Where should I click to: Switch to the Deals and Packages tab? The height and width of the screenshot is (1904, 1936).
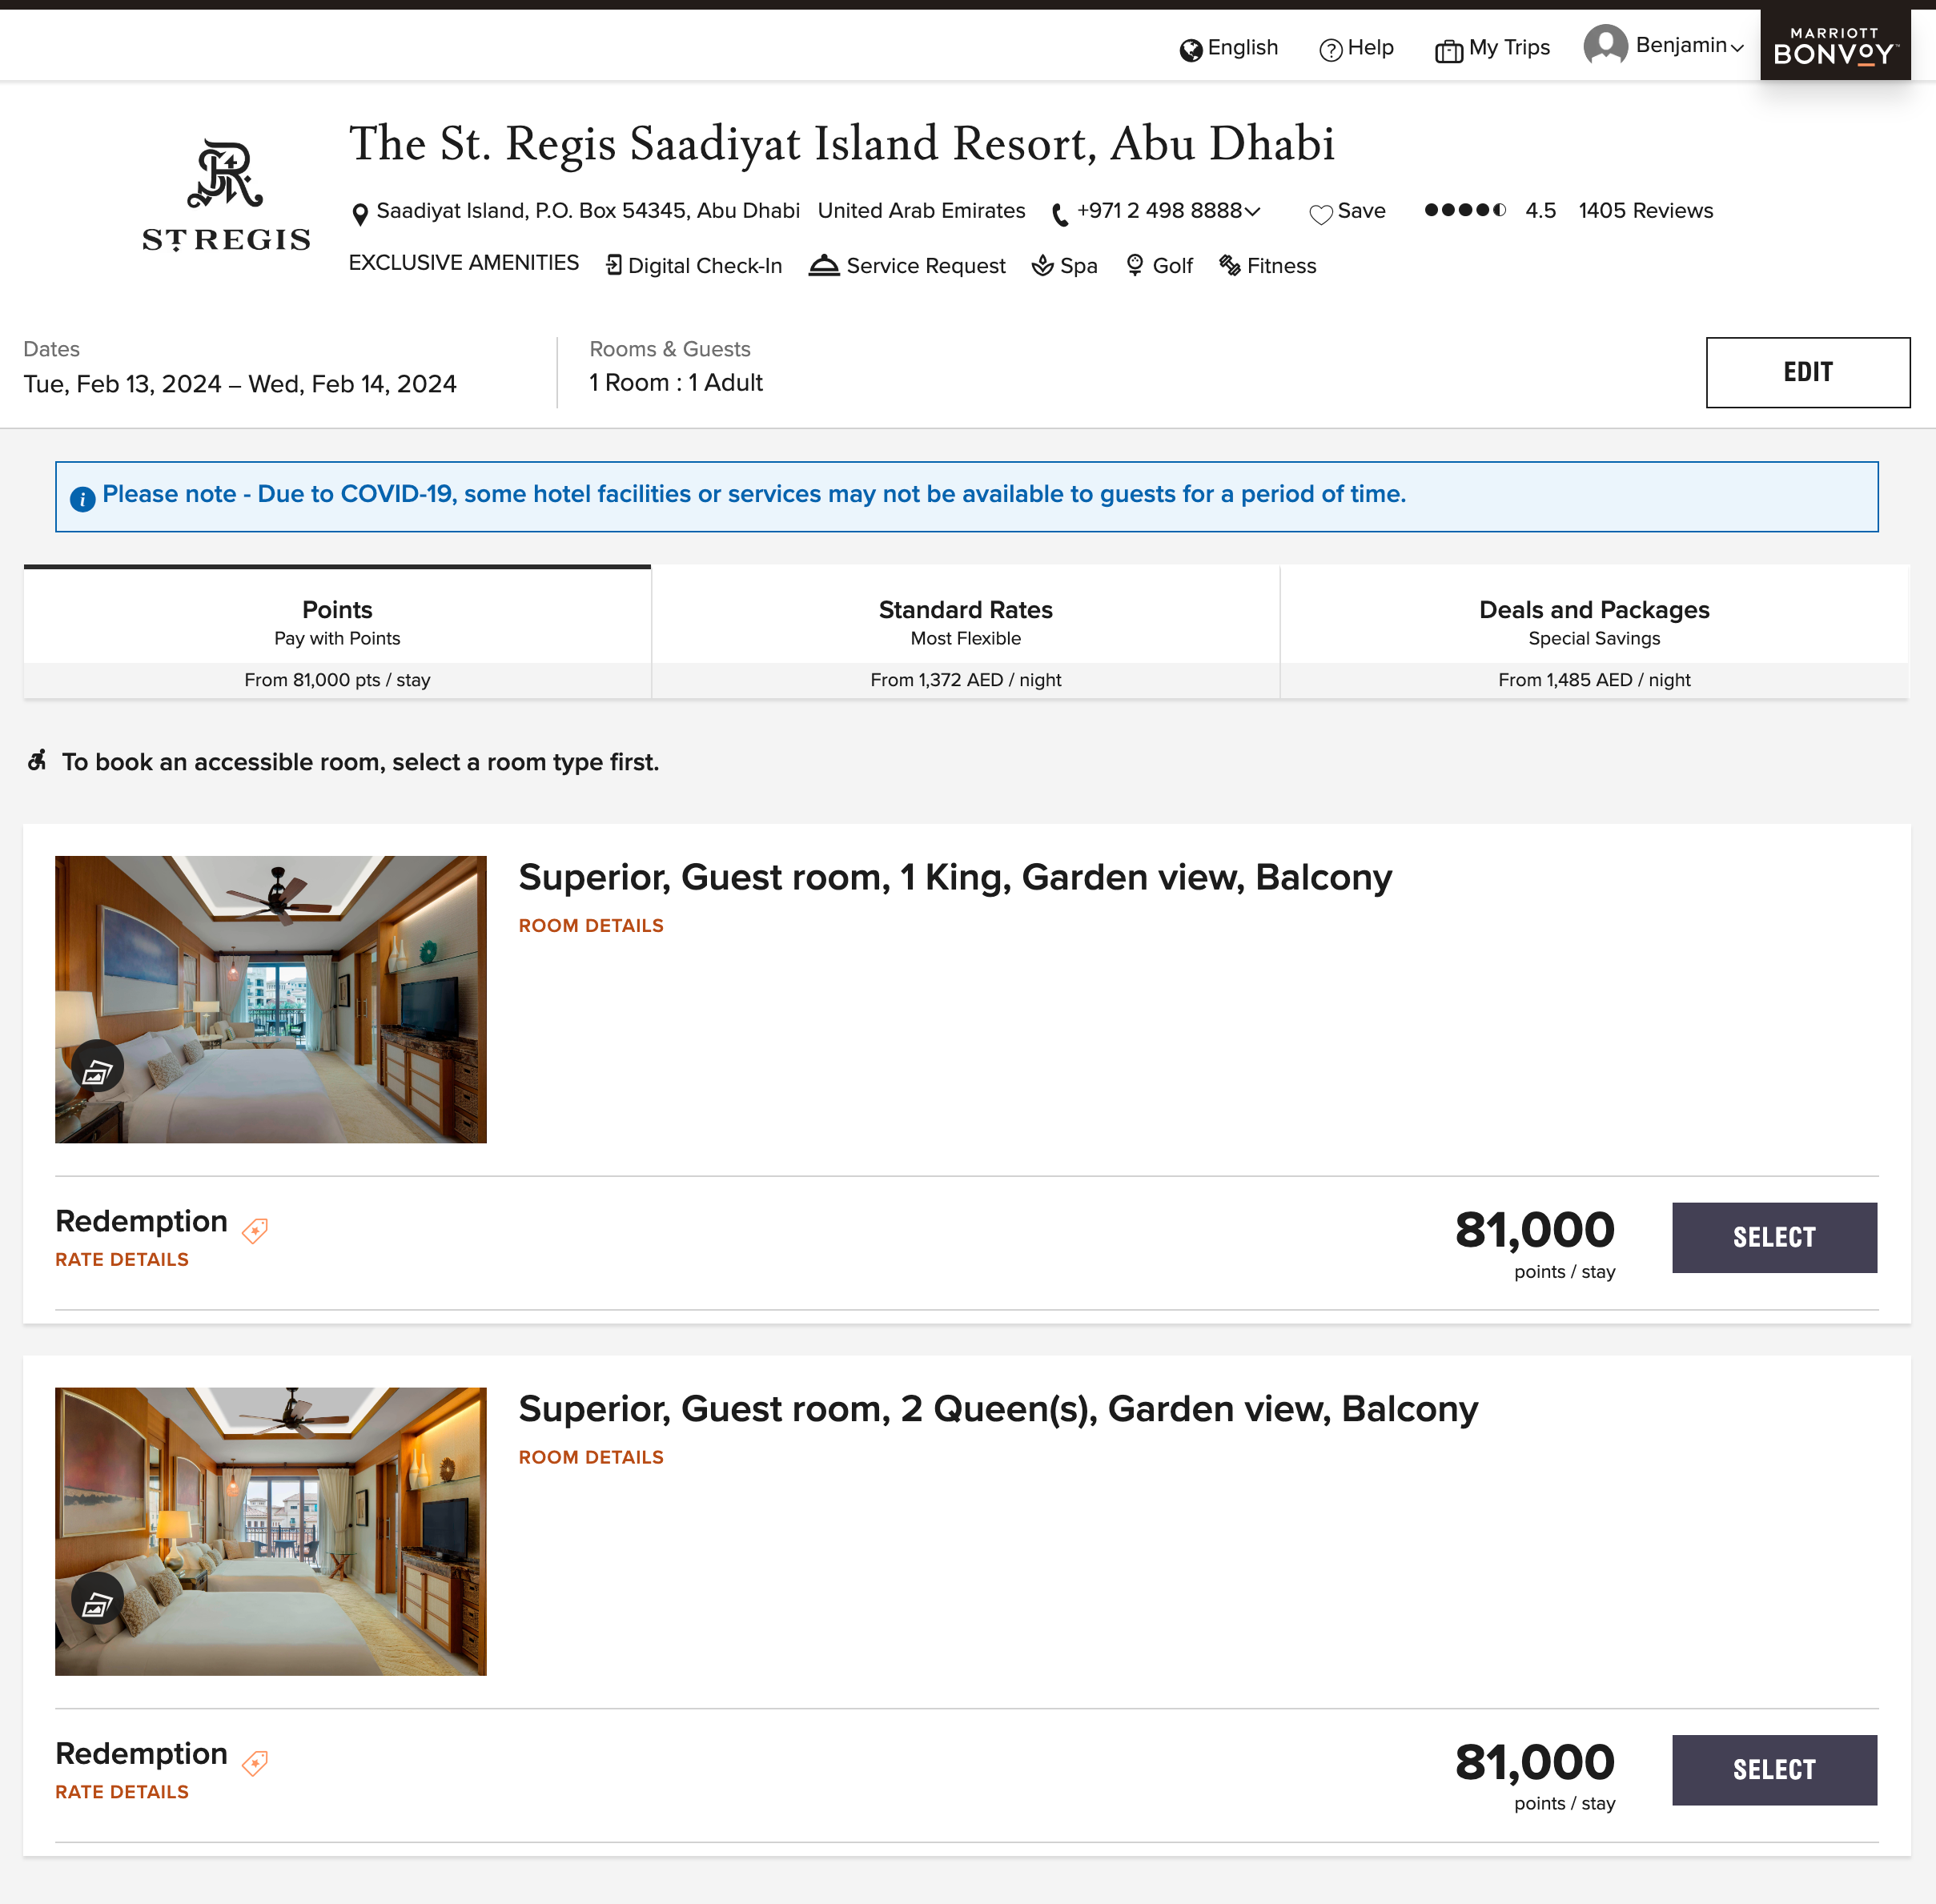(x=1594, y=631)
